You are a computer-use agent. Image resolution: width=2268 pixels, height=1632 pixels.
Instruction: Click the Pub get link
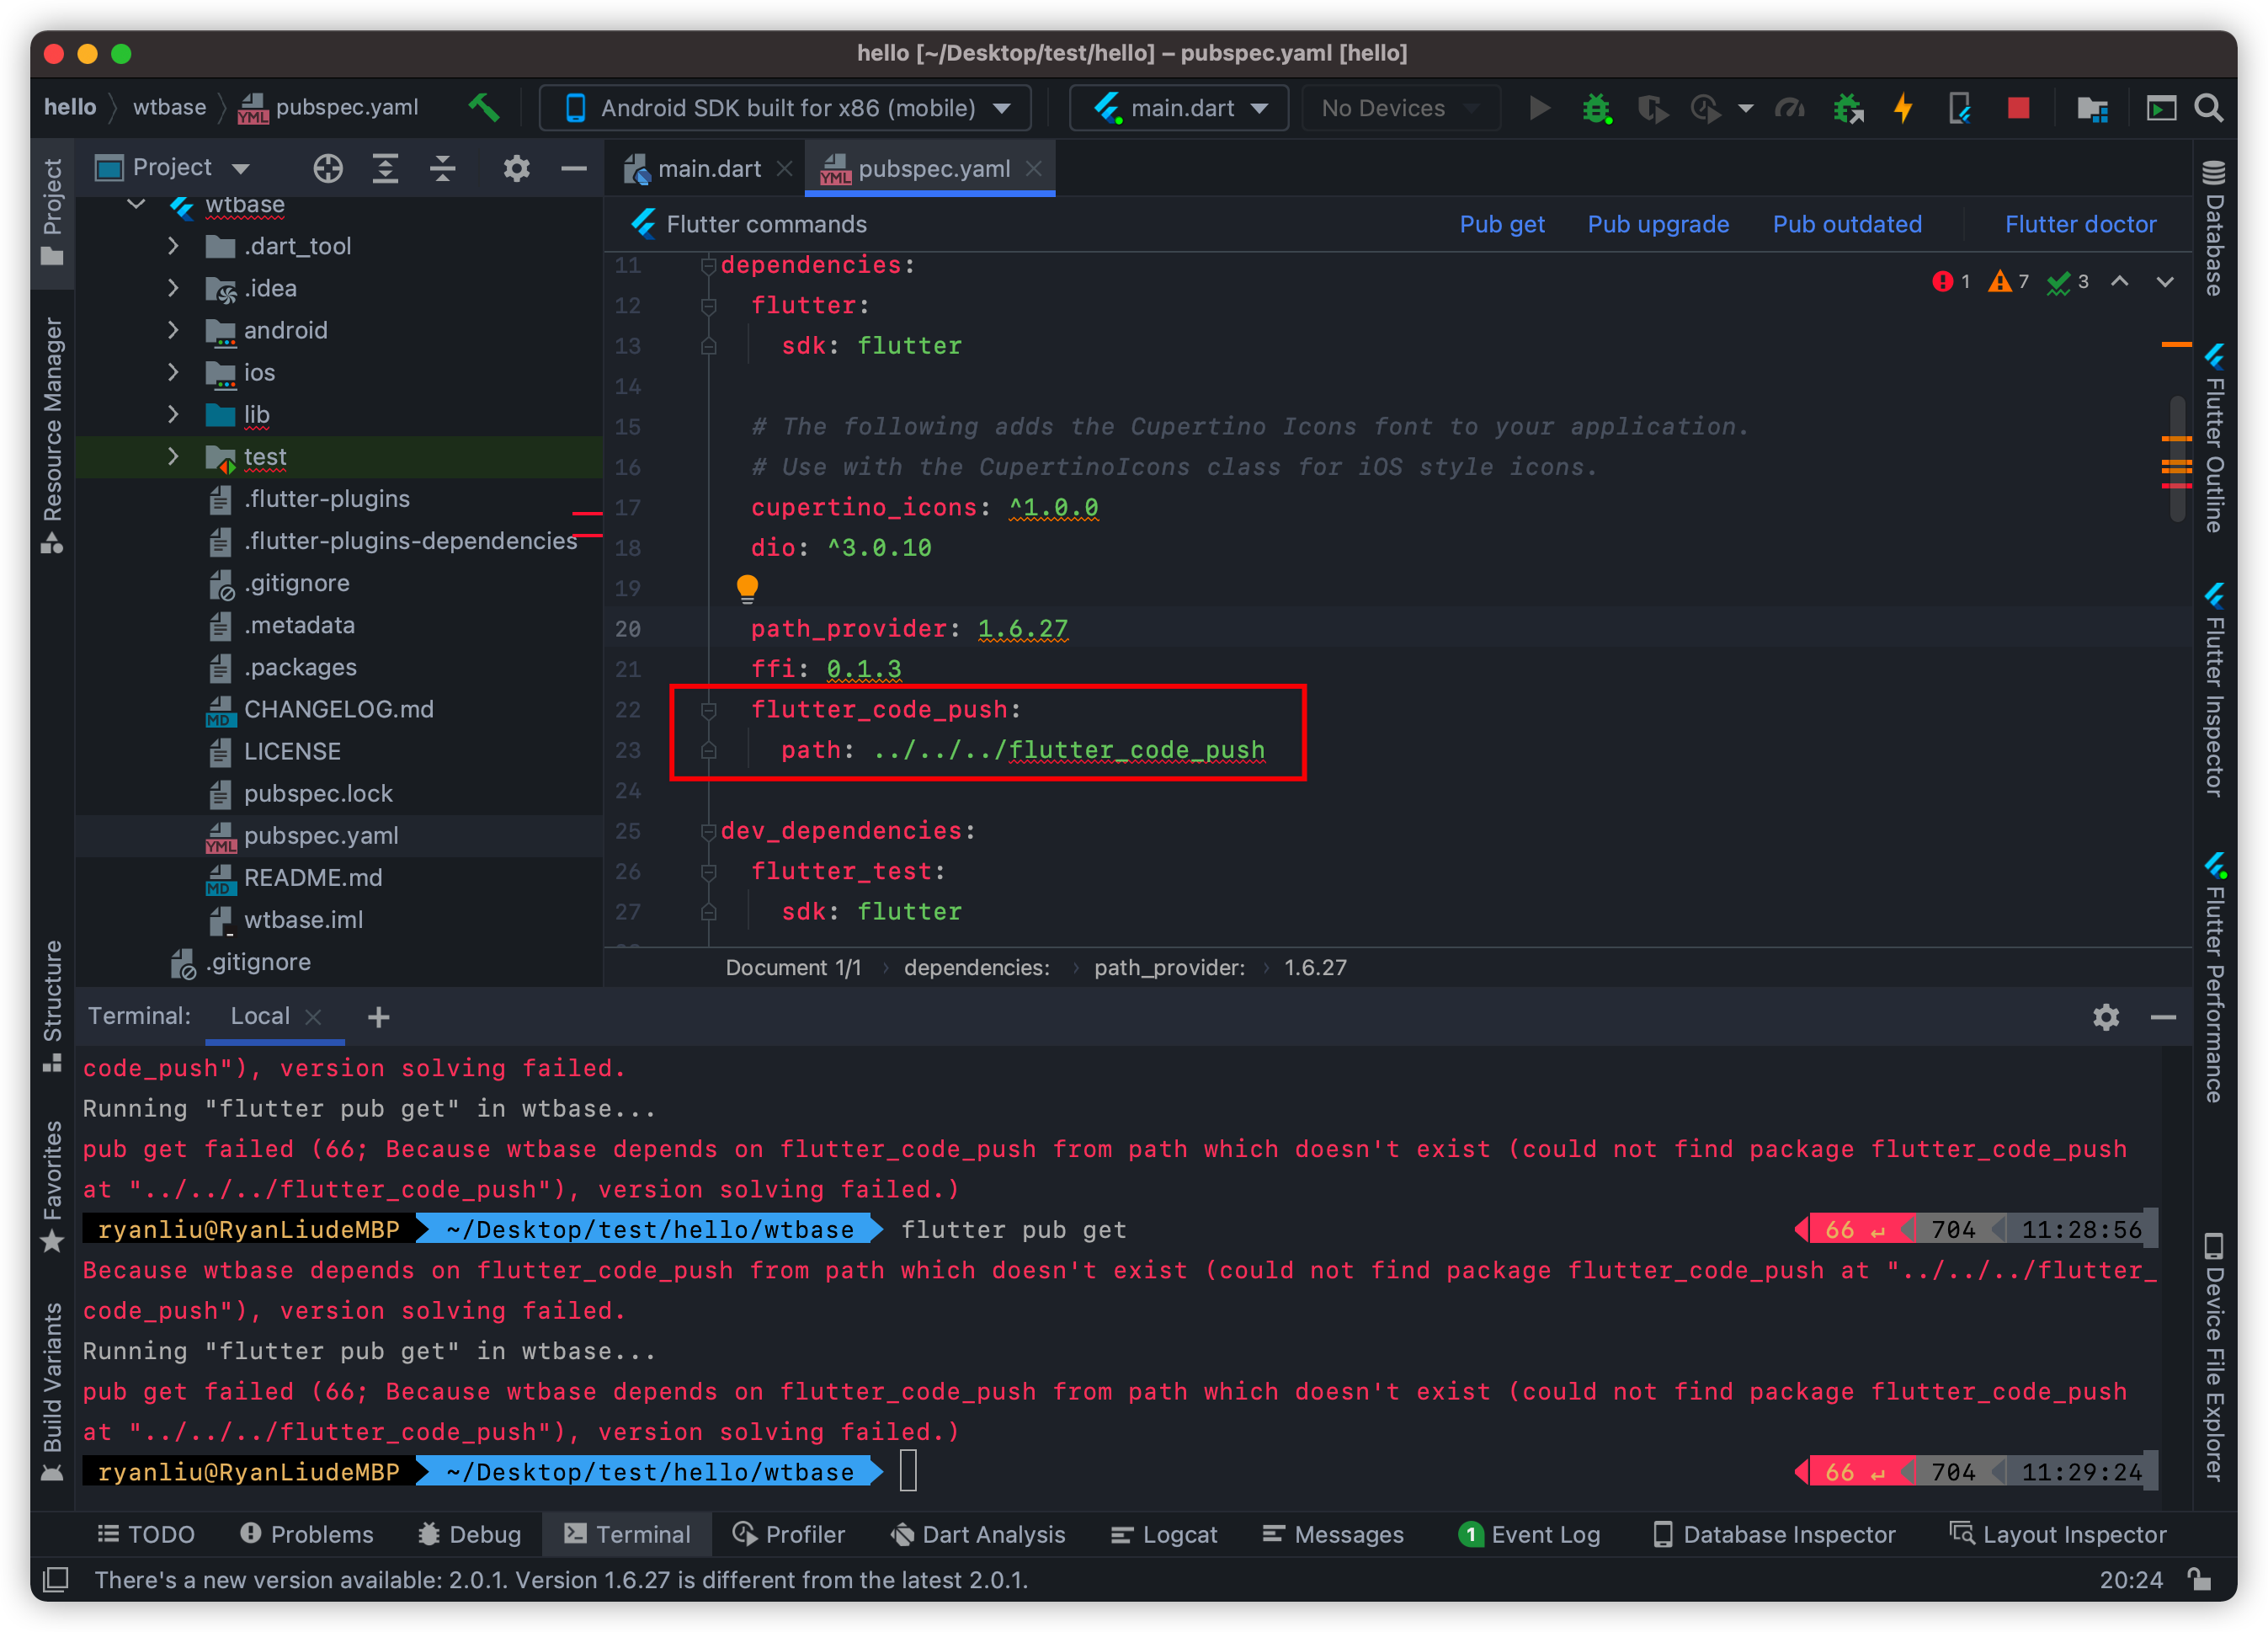click(x=1501, y=224)
